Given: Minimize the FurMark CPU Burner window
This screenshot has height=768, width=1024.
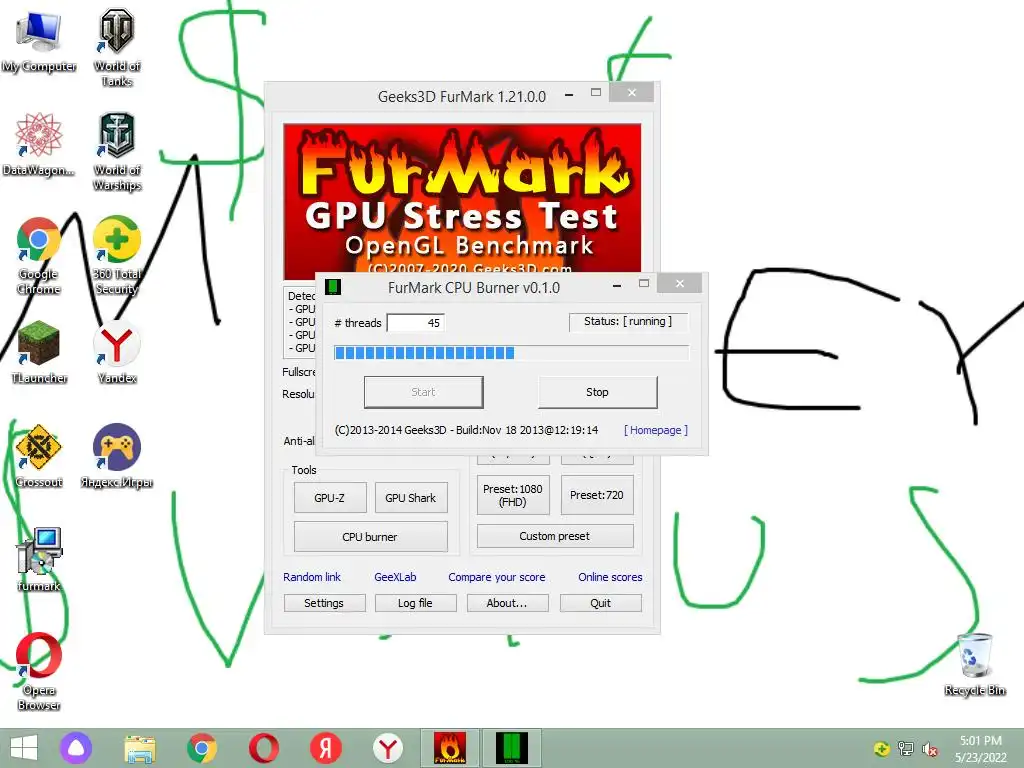Looking at the screenshot, I should click(616, 285).
